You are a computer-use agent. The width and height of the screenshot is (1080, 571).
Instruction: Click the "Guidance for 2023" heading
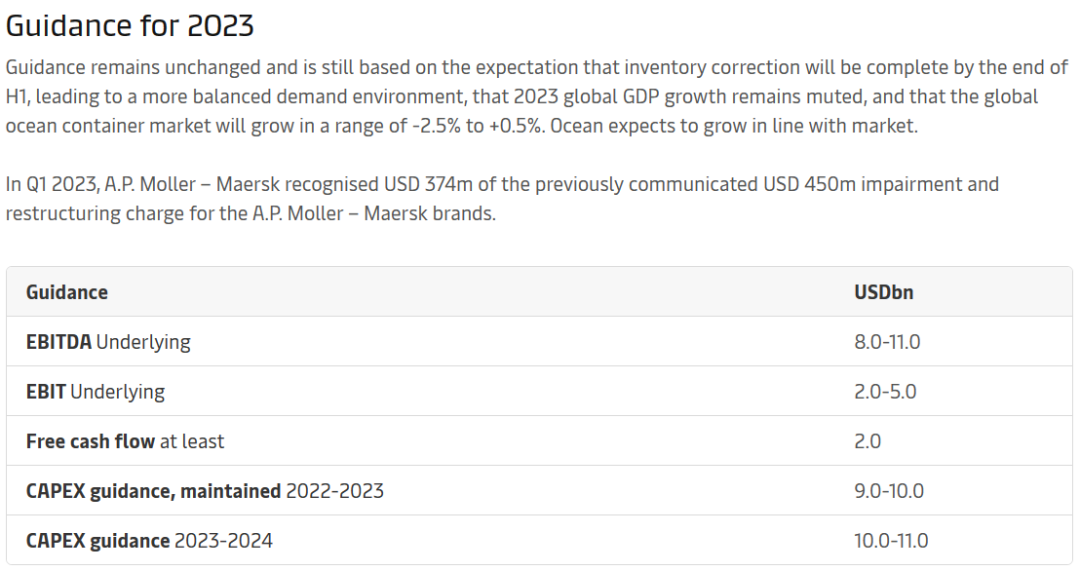coord(130,25)
